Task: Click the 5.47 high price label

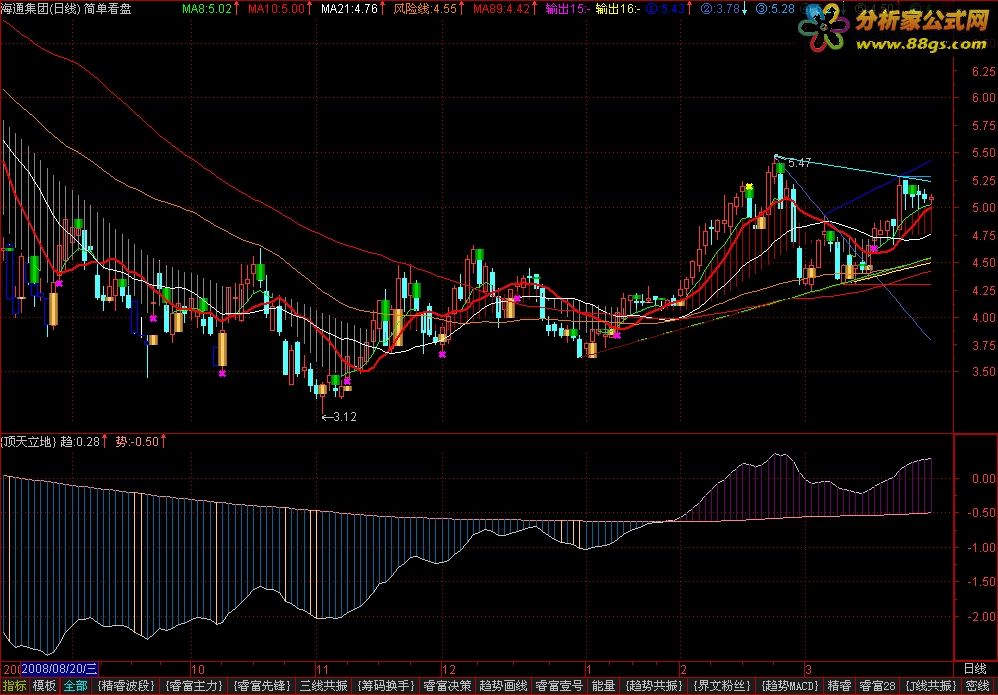Action: 799,163
